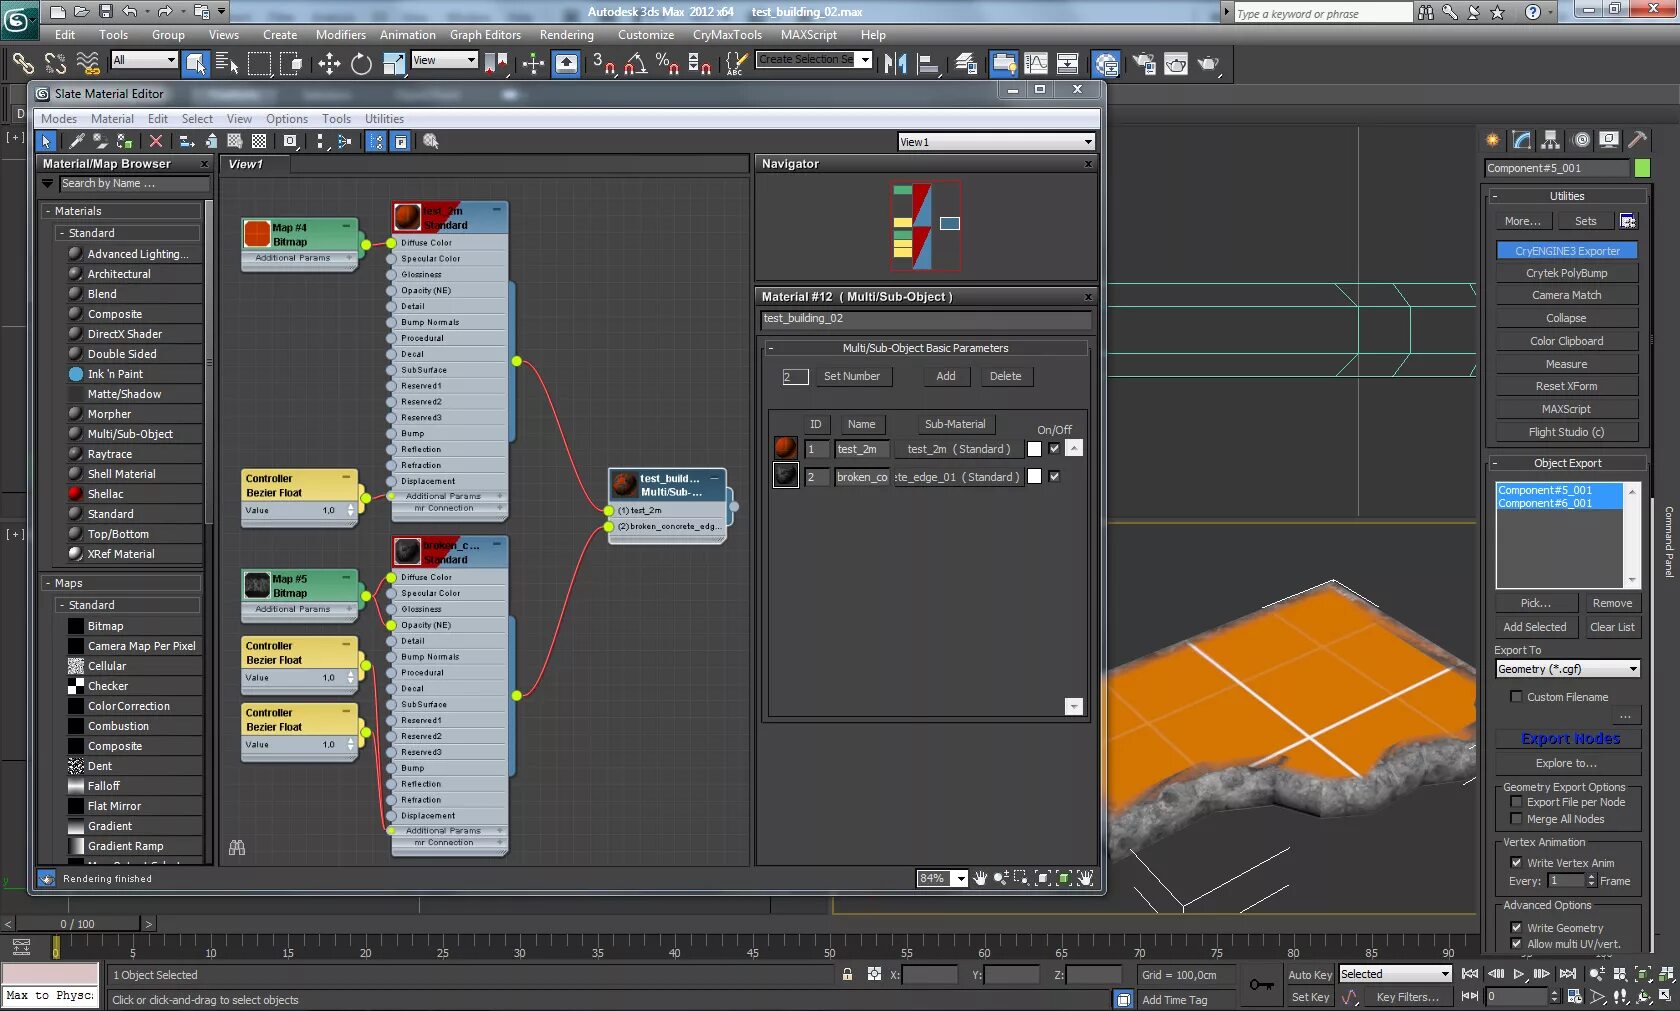Click the Render Production teapot icon
Screen dimensions: 1680x1011
1208,64
